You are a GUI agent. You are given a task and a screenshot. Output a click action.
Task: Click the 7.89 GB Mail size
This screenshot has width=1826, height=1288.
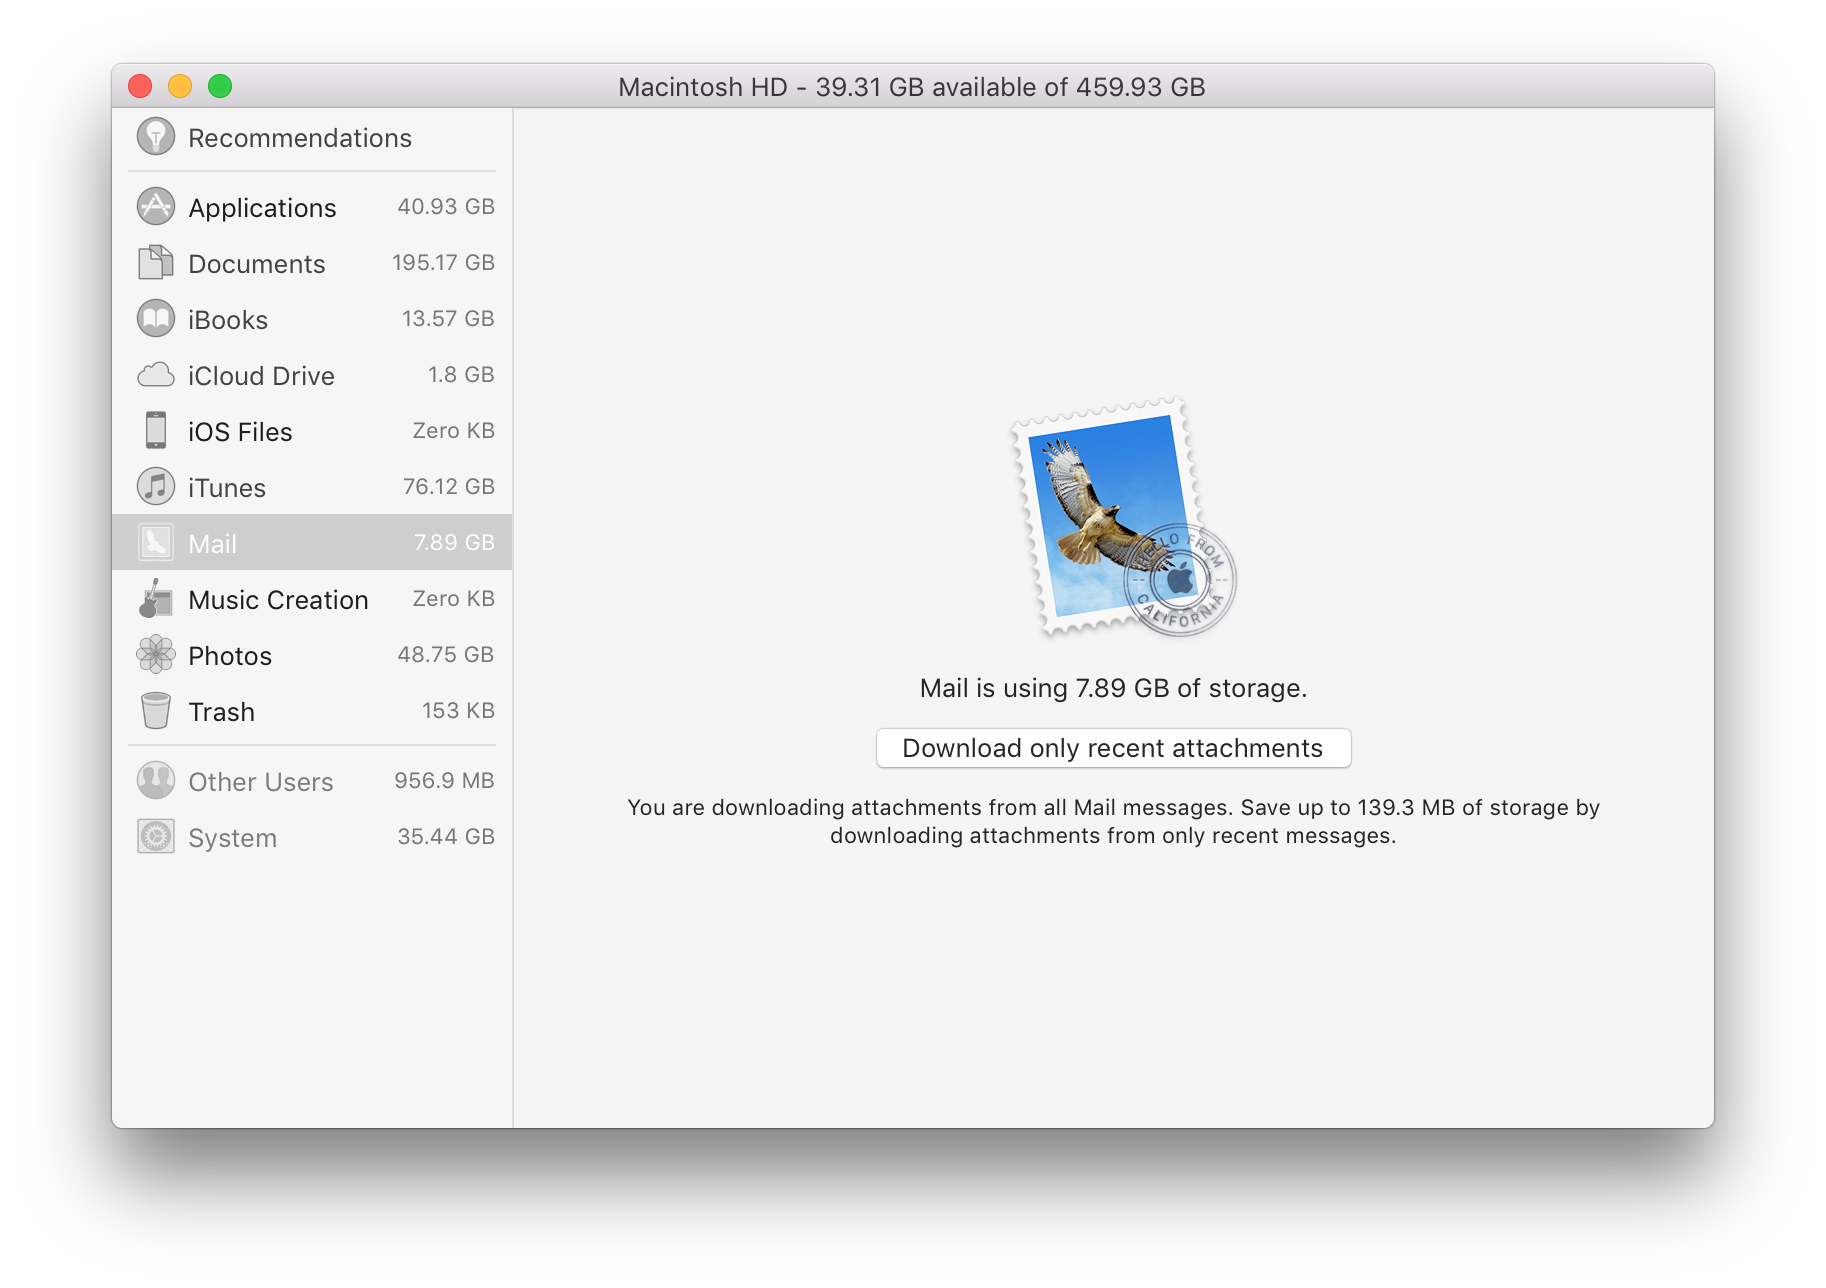point(454,542)
